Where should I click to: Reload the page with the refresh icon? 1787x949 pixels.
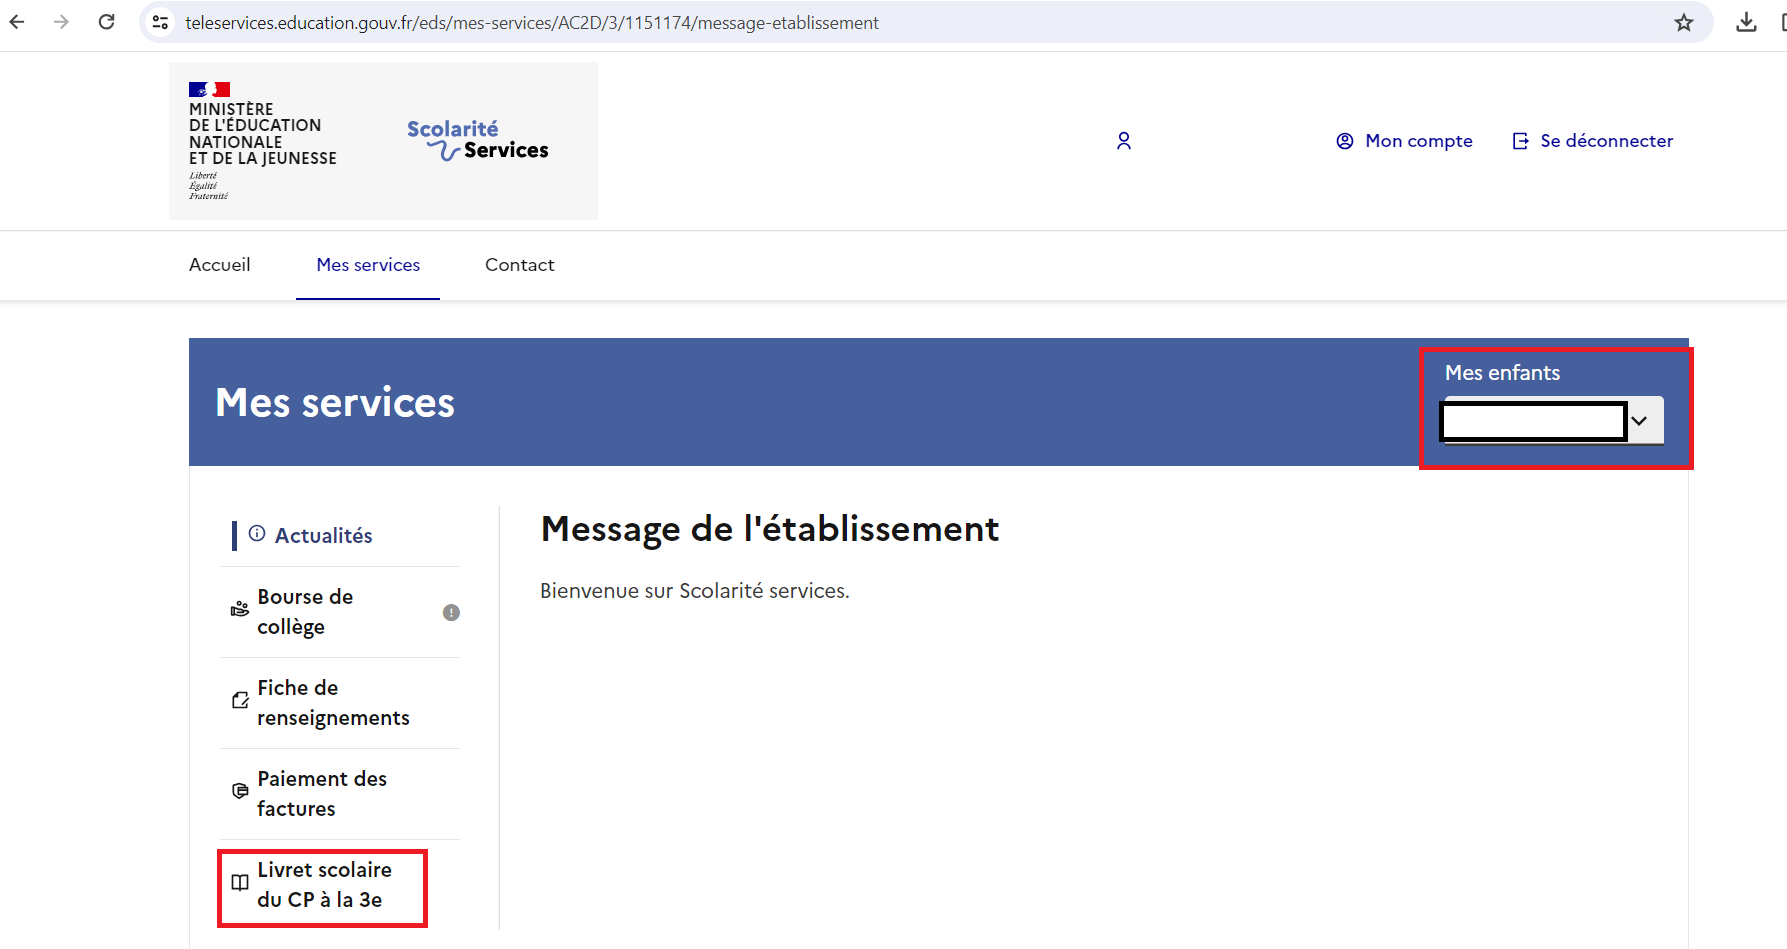coord(106,22)
